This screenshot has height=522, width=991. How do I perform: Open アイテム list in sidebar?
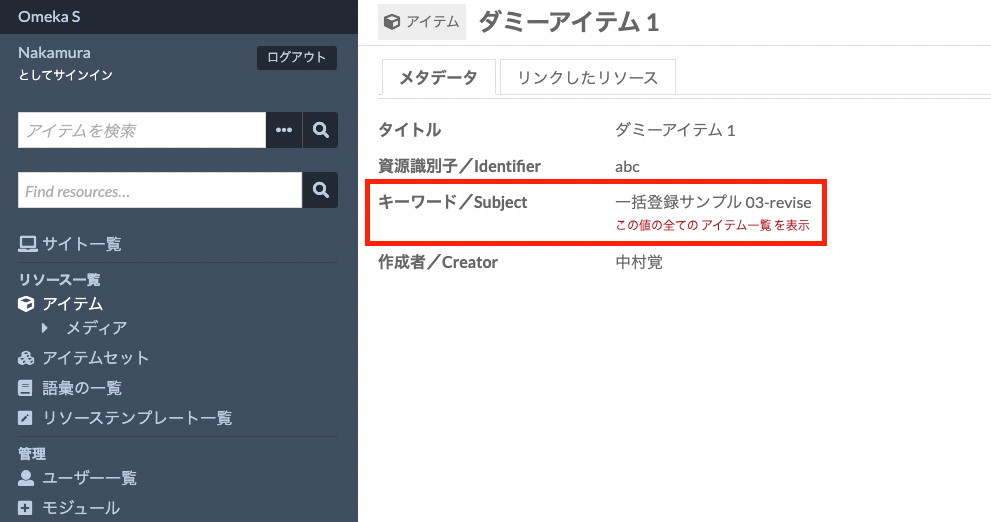pyautogui.click(x=73, y=304)
